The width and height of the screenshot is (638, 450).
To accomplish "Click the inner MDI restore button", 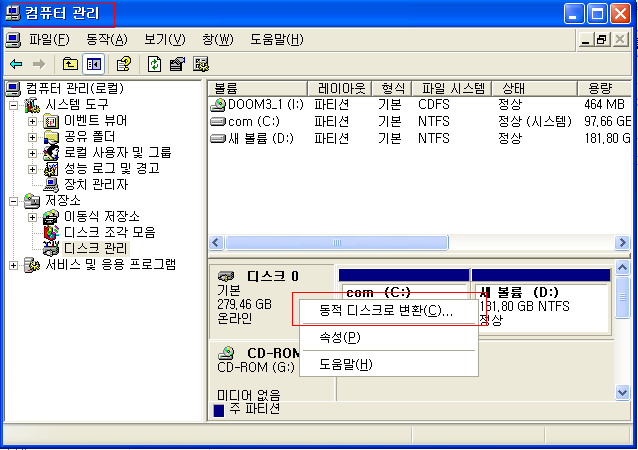I will tap(602, 40).
